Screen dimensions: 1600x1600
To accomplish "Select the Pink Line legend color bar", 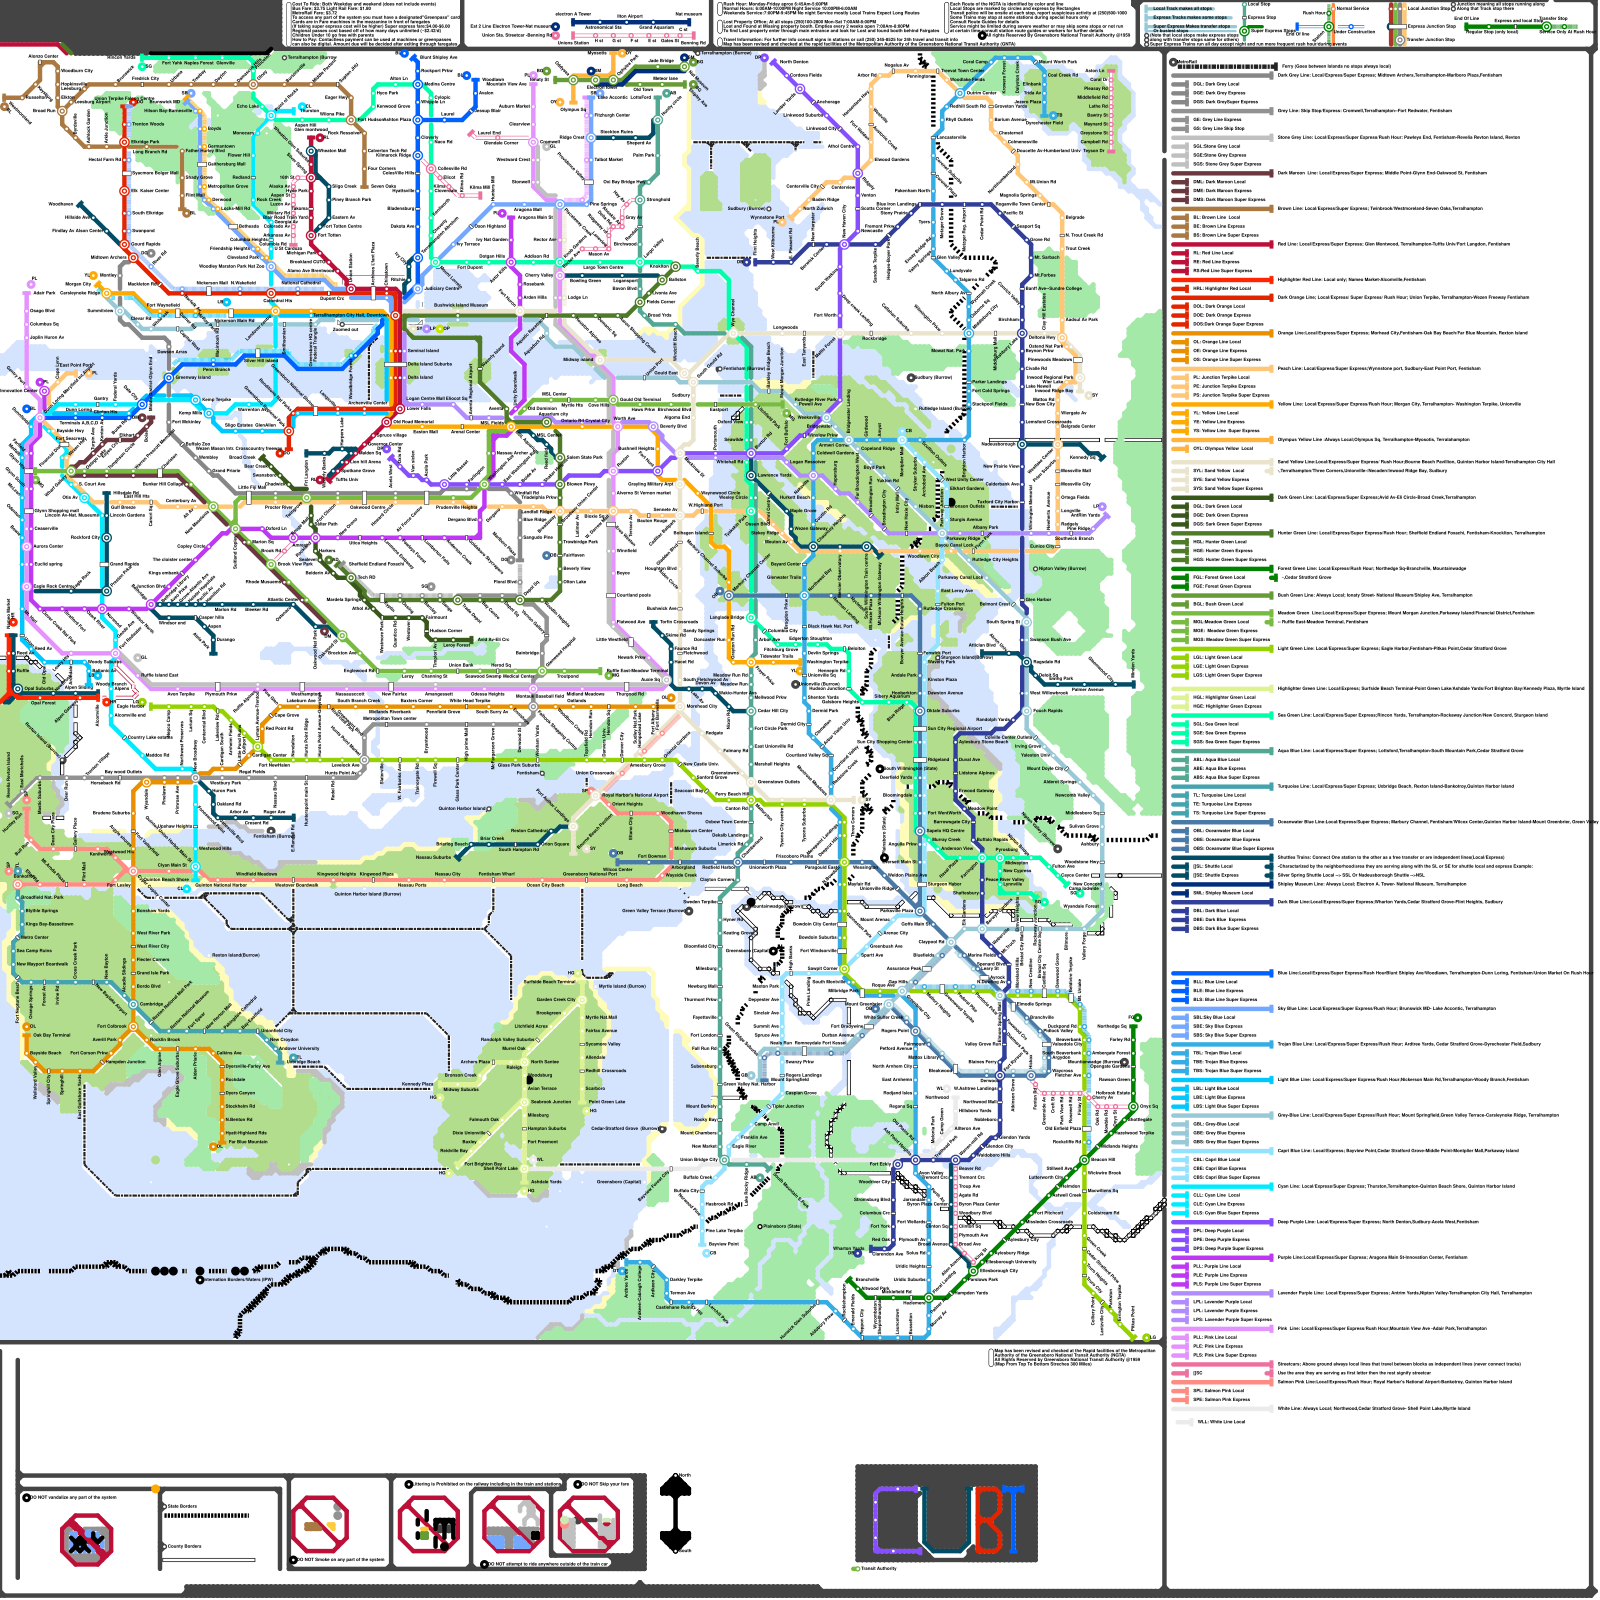I will coord(1222,1328).
